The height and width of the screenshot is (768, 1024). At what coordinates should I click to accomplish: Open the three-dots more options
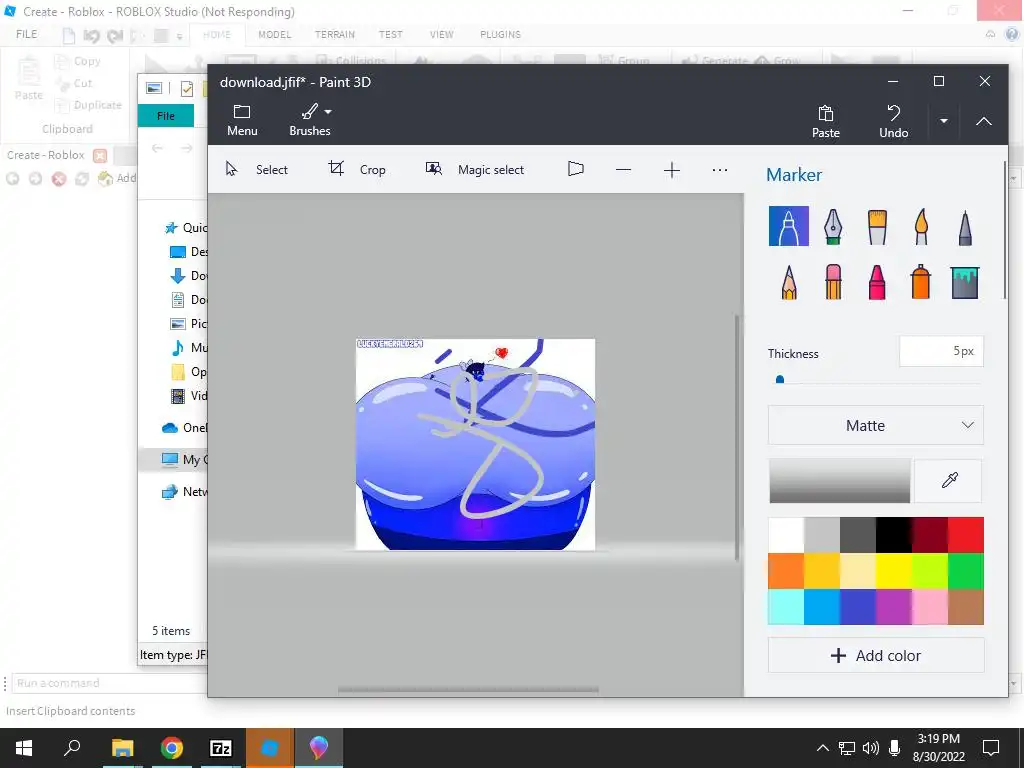click(x=720, y=170)
